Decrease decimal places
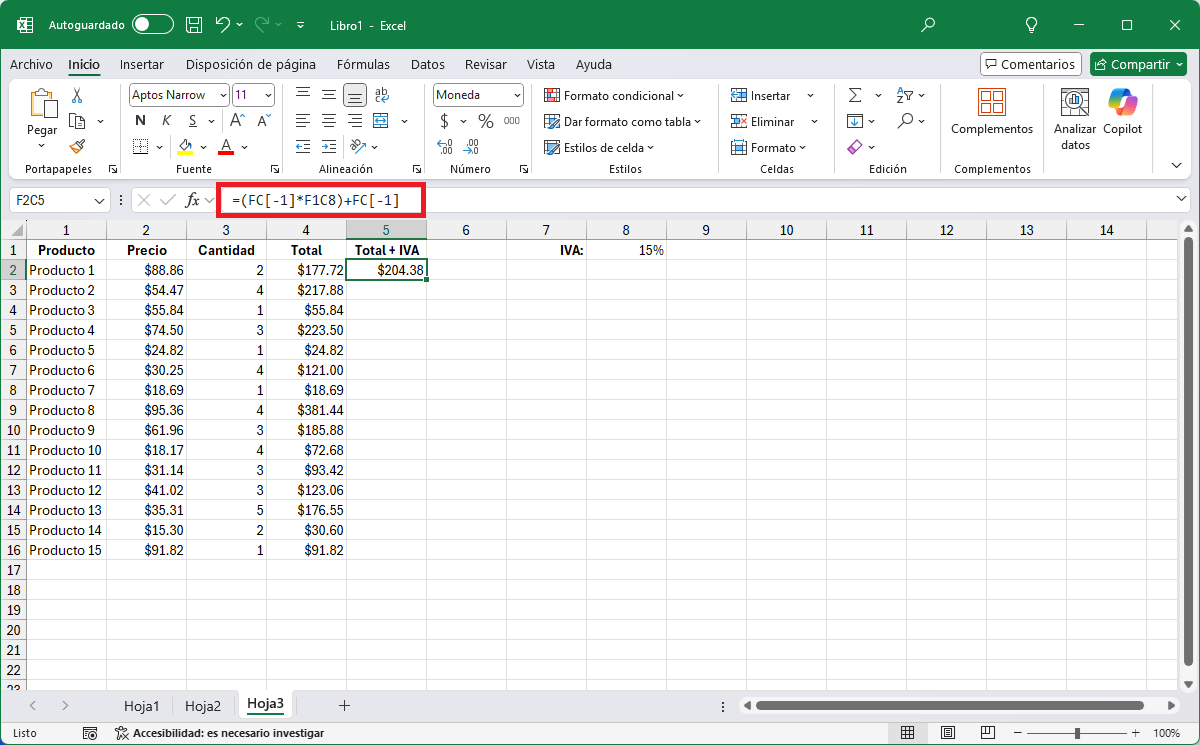 click(x=471, y=147)
